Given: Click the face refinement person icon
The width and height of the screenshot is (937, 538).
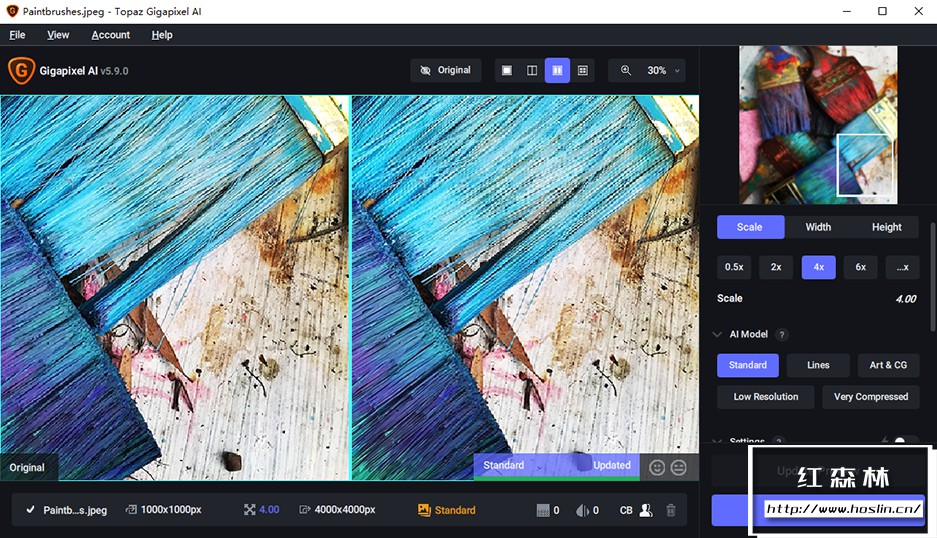Looking at the screenshot, I should click(646, 510).
